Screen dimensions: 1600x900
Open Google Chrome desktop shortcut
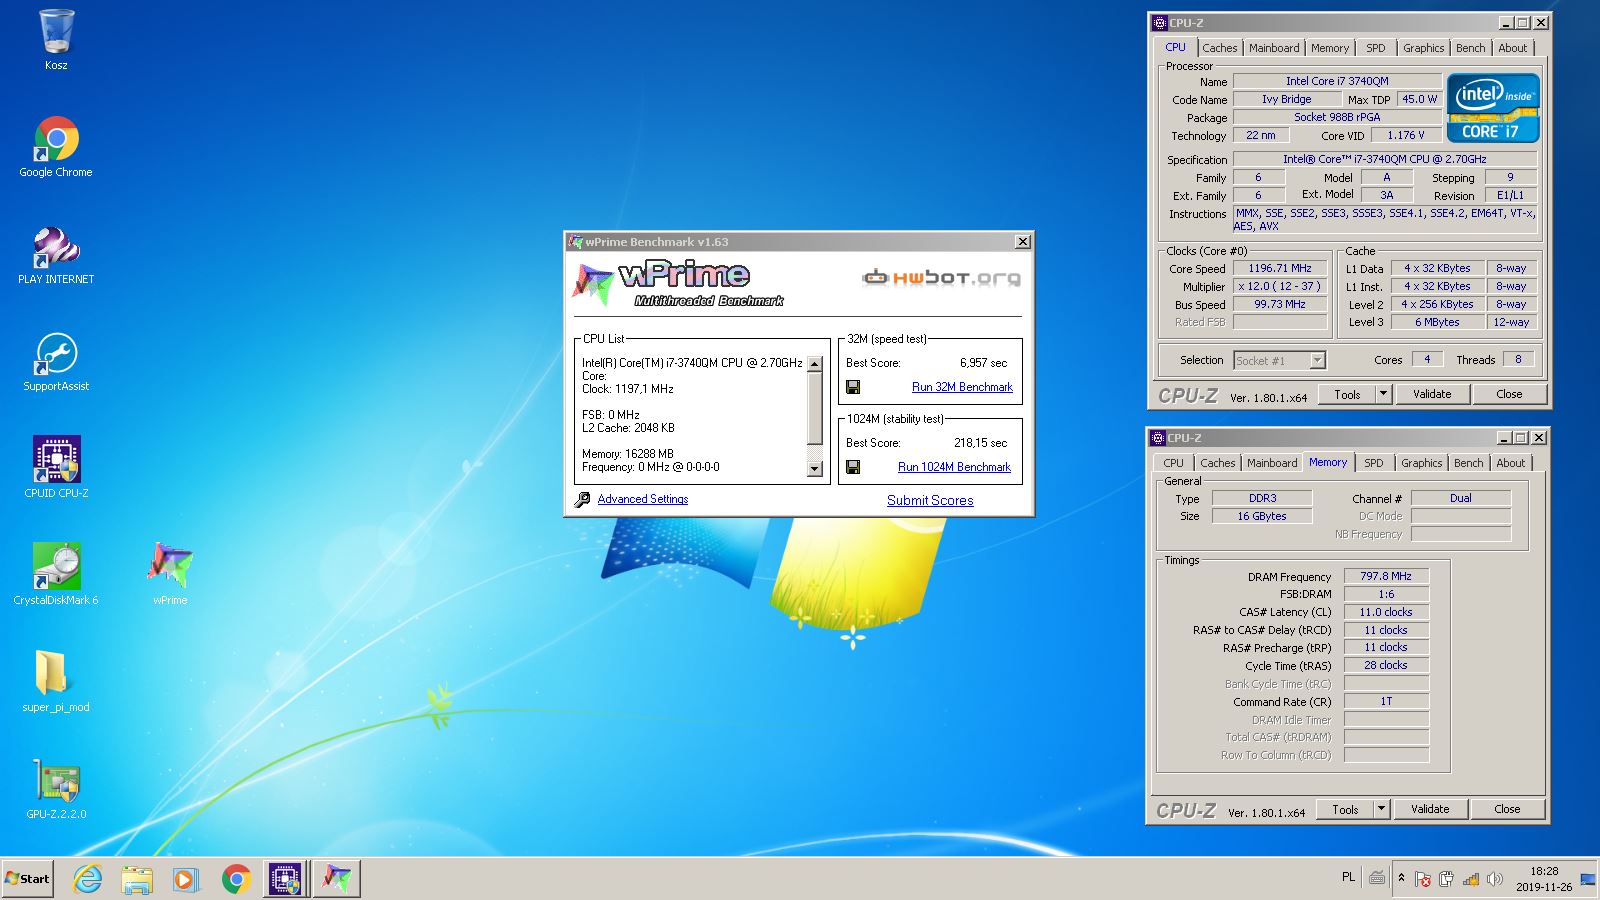coord(56,146)
